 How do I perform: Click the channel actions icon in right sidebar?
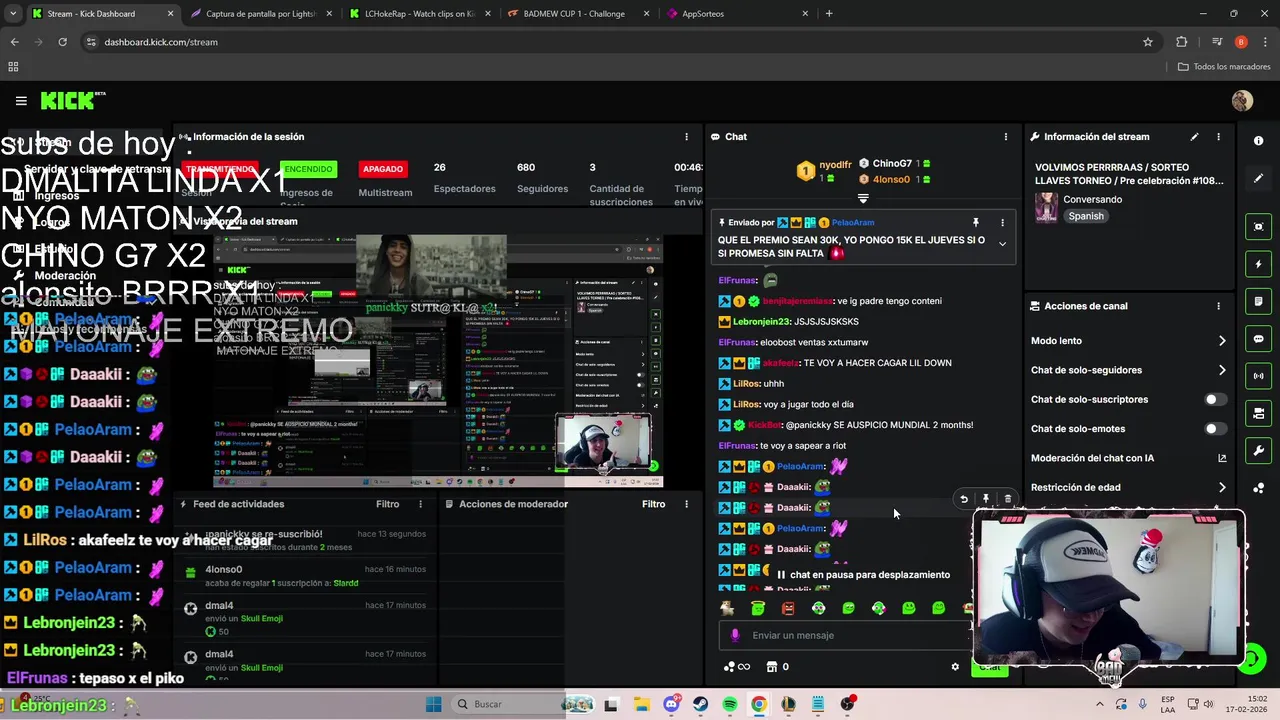click(1259, 413)
